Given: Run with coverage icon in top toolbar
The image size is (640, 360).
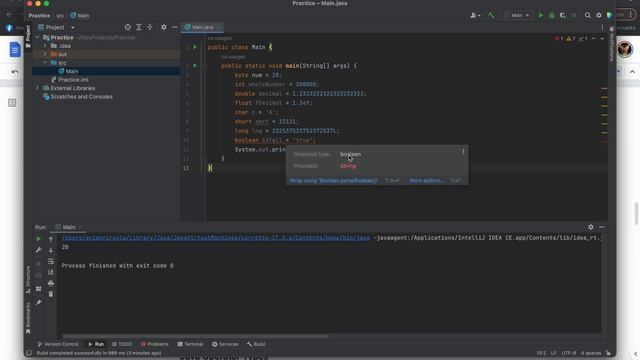Looking at the screenshot, I should click(563, 15).
